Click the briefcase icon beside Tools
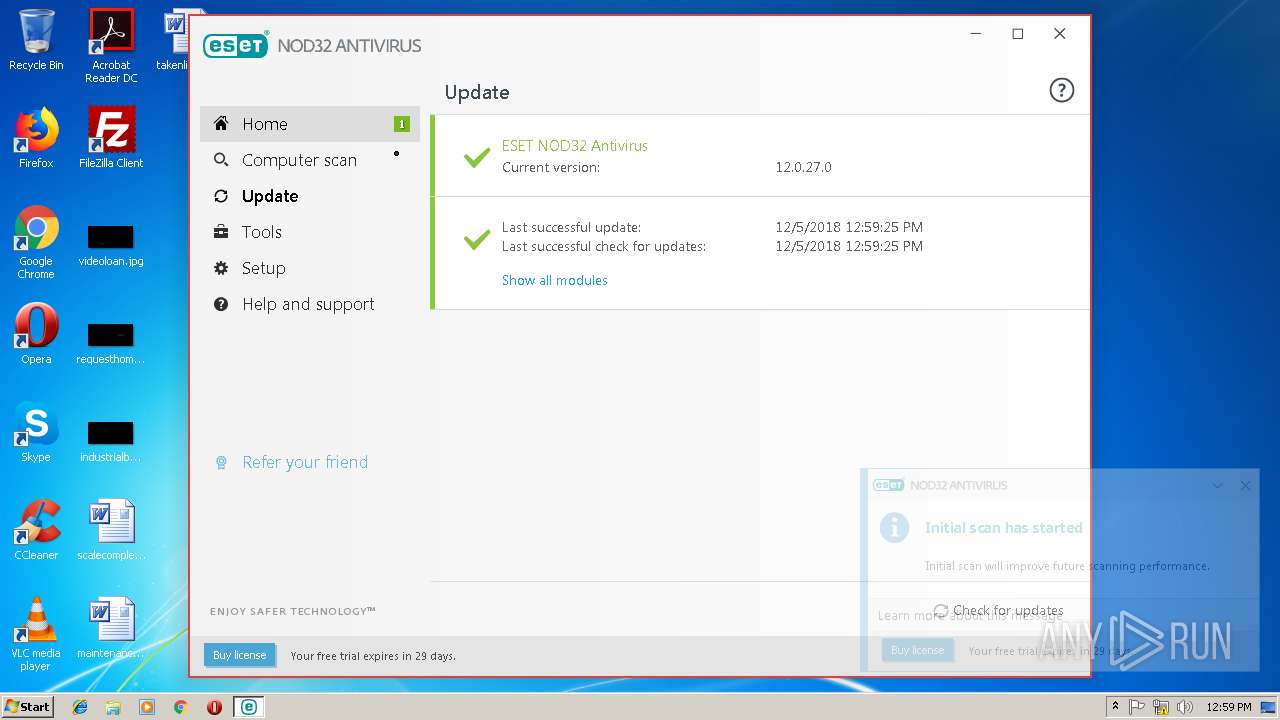The image size is (1280, 720). pos(221,232)
